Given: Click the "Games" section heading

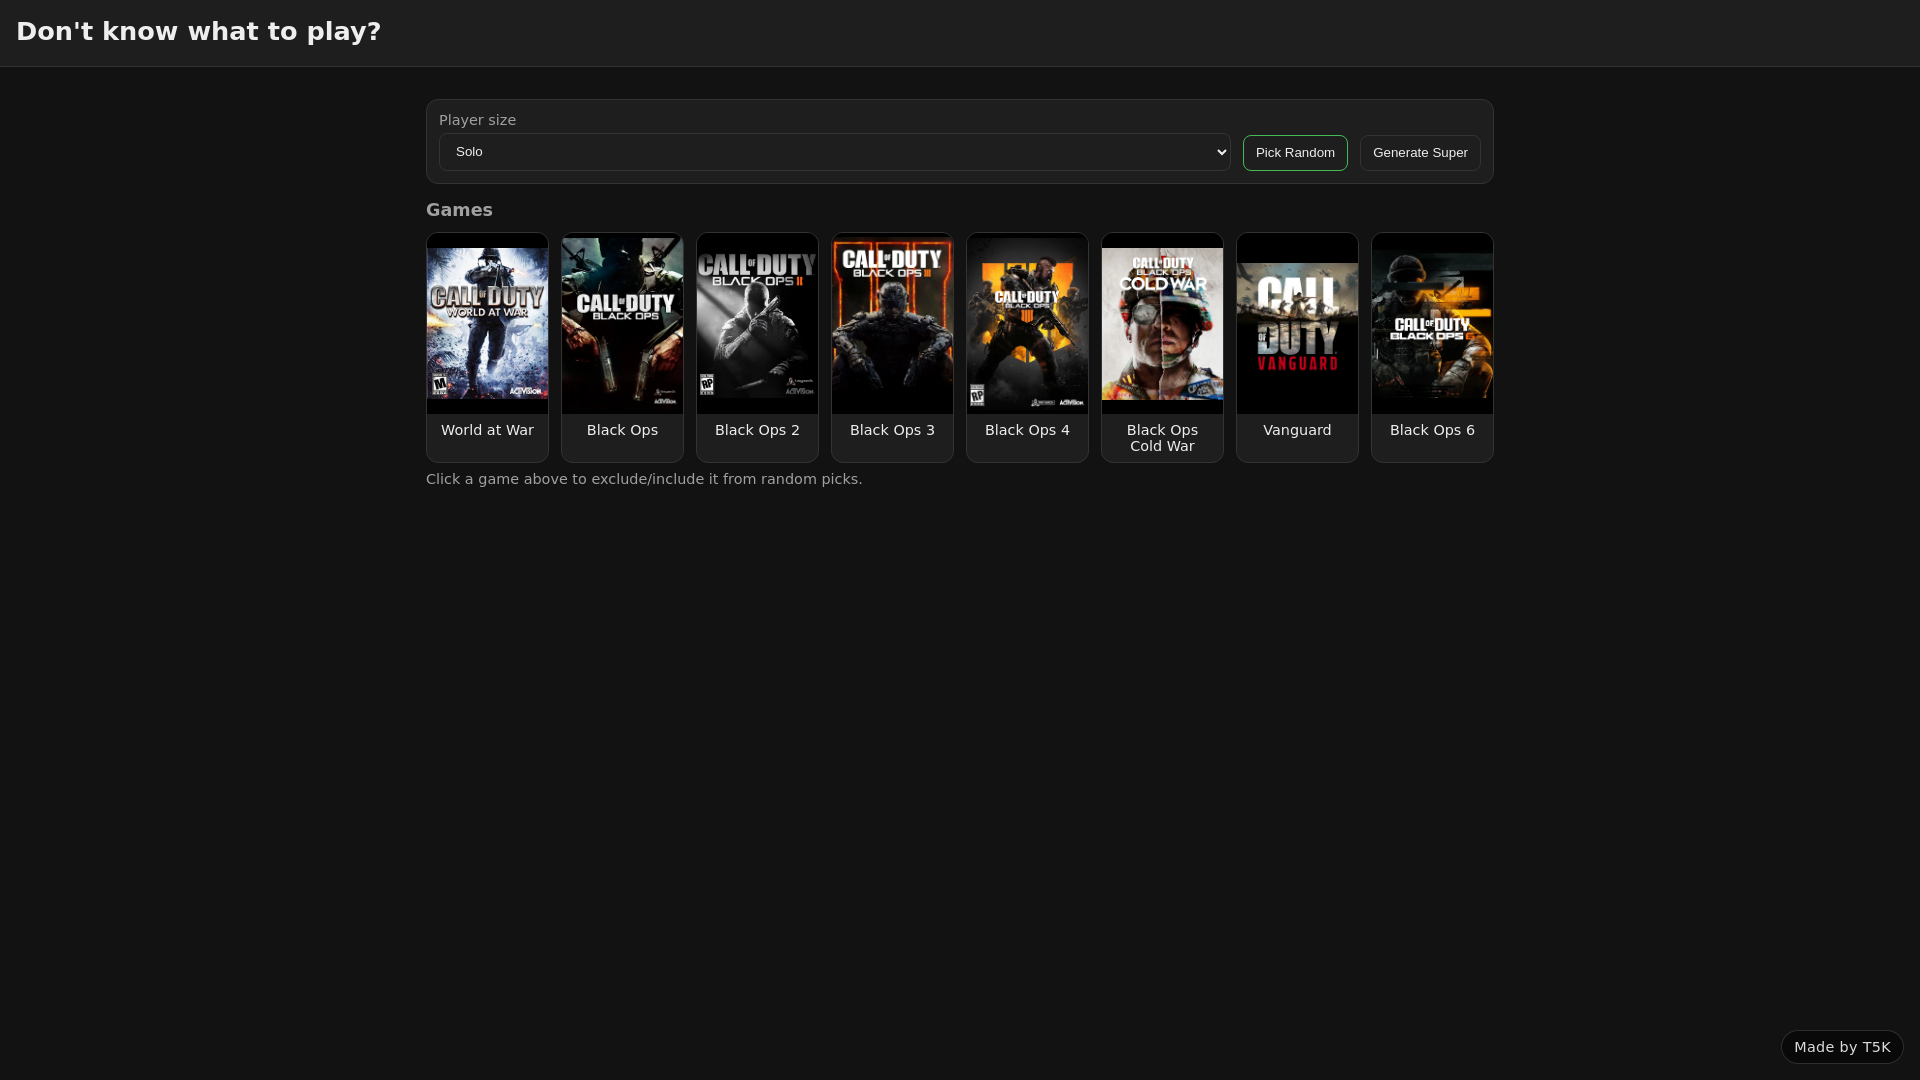Looking at the screenshot, I should (x=459, y=210).
